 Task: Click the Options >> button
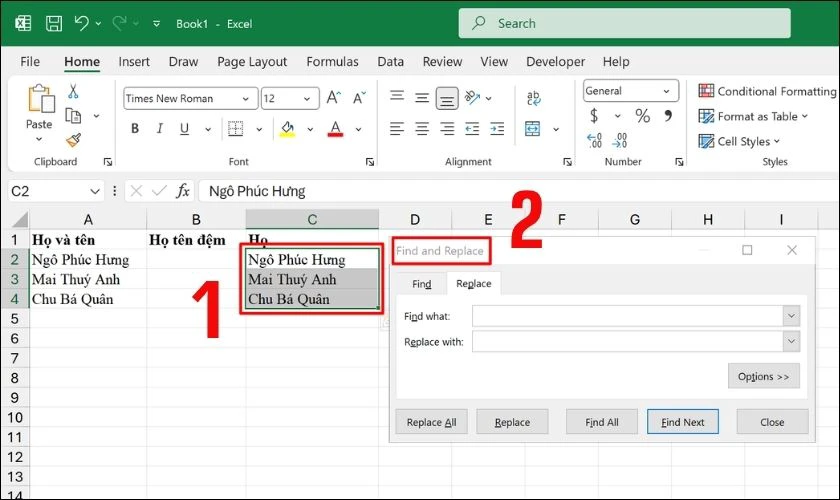[763, 376]
